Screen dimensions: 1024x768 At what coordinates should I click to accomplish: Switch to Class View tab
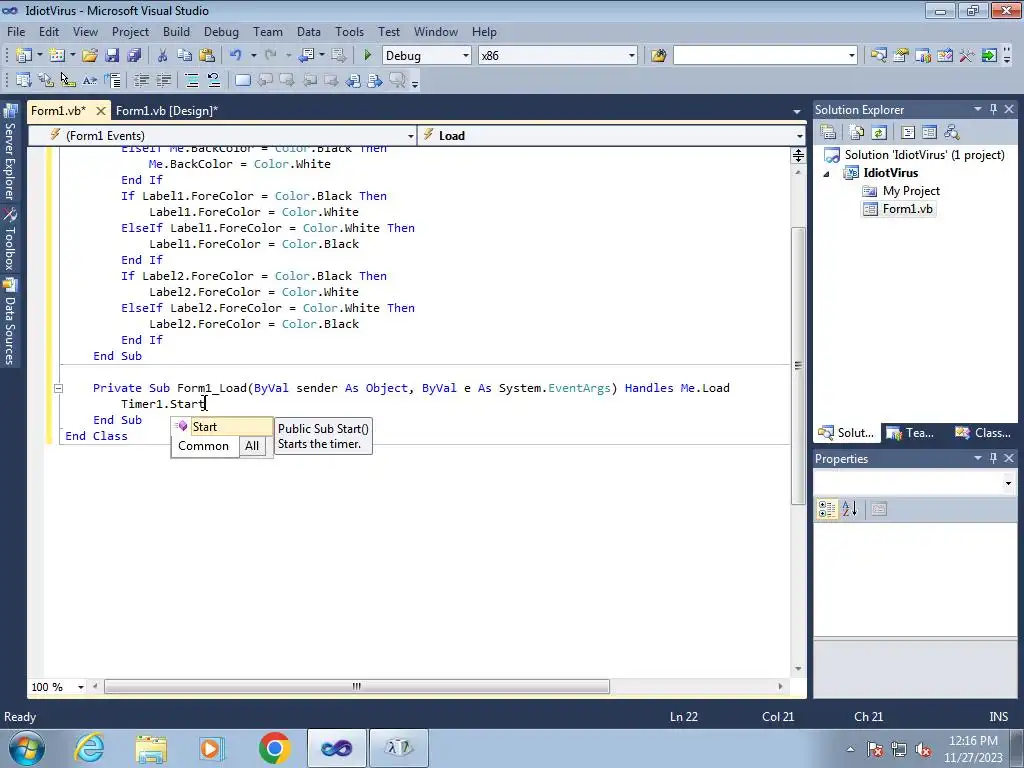pos(983,432)
